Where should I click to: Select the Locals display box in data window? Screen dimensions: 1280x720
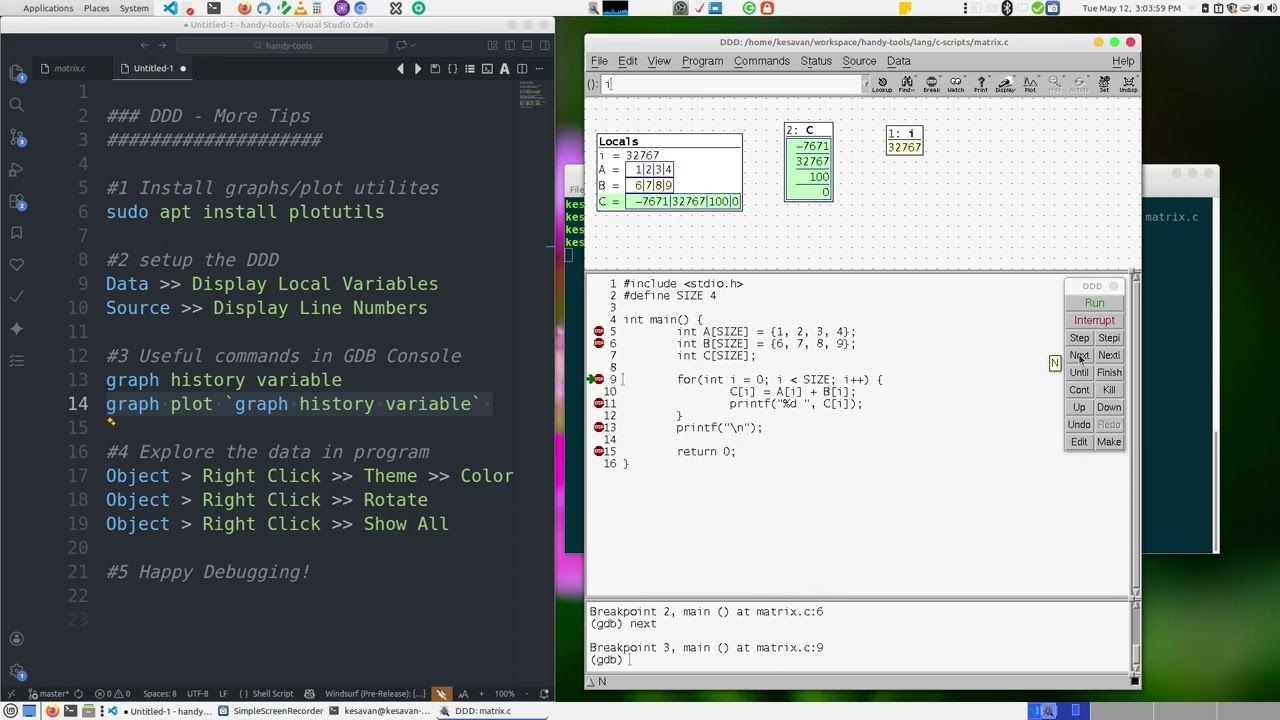click(x=669, y=172)
